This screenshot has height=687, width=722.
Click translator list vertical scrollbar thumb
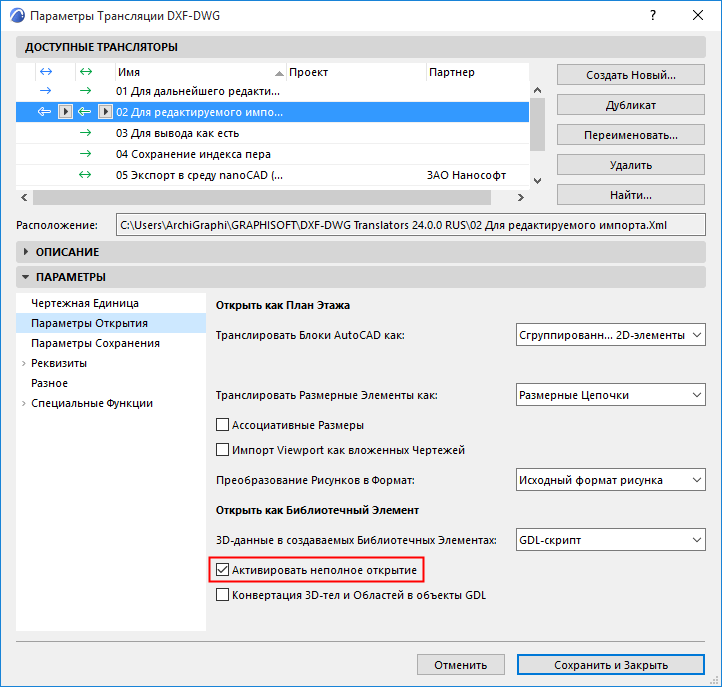(537, 124)
